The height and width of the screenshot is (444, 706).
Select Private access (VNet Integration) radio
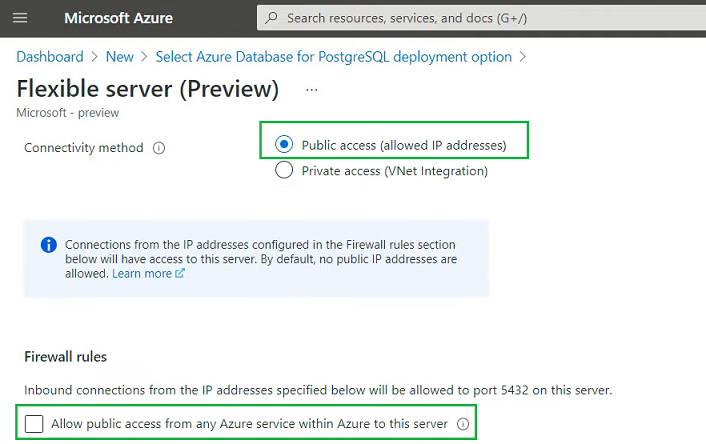[x=284, y=170]
